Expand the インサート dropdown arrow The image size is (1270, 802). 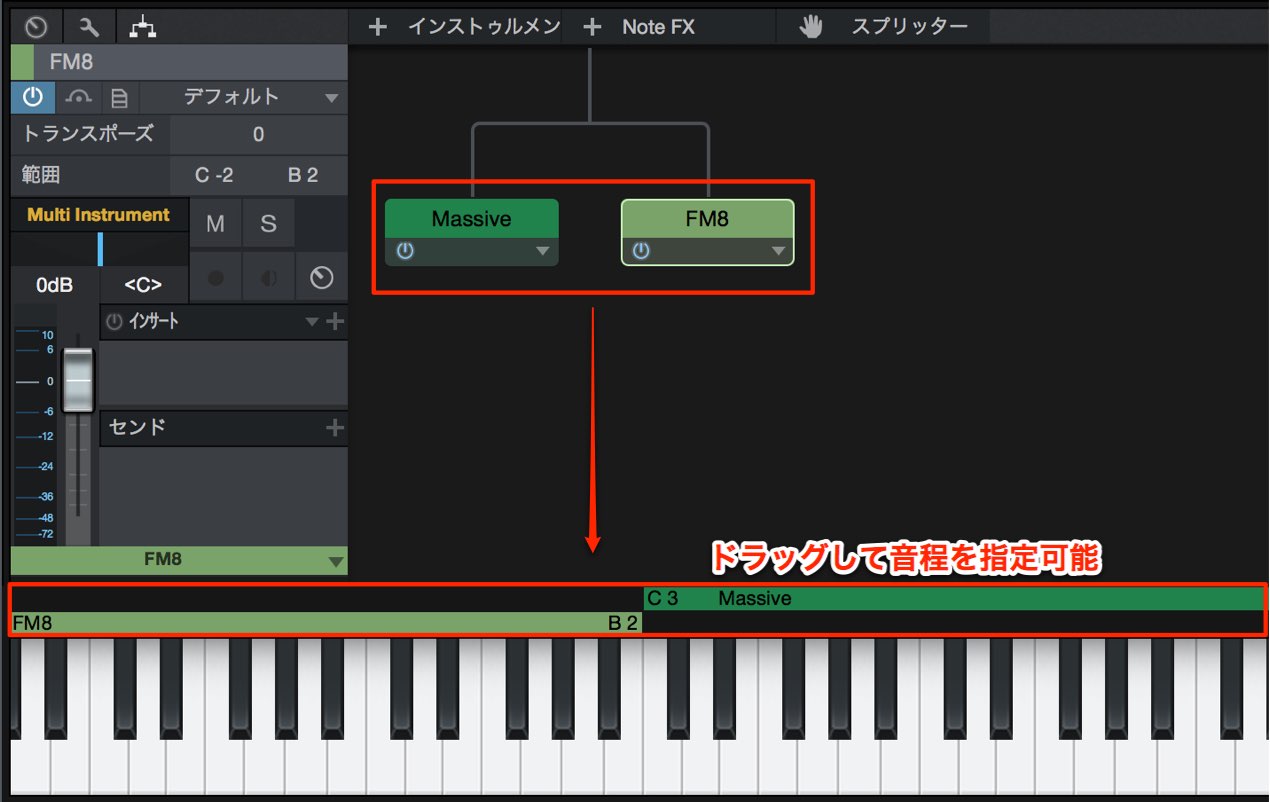point(311,322)
